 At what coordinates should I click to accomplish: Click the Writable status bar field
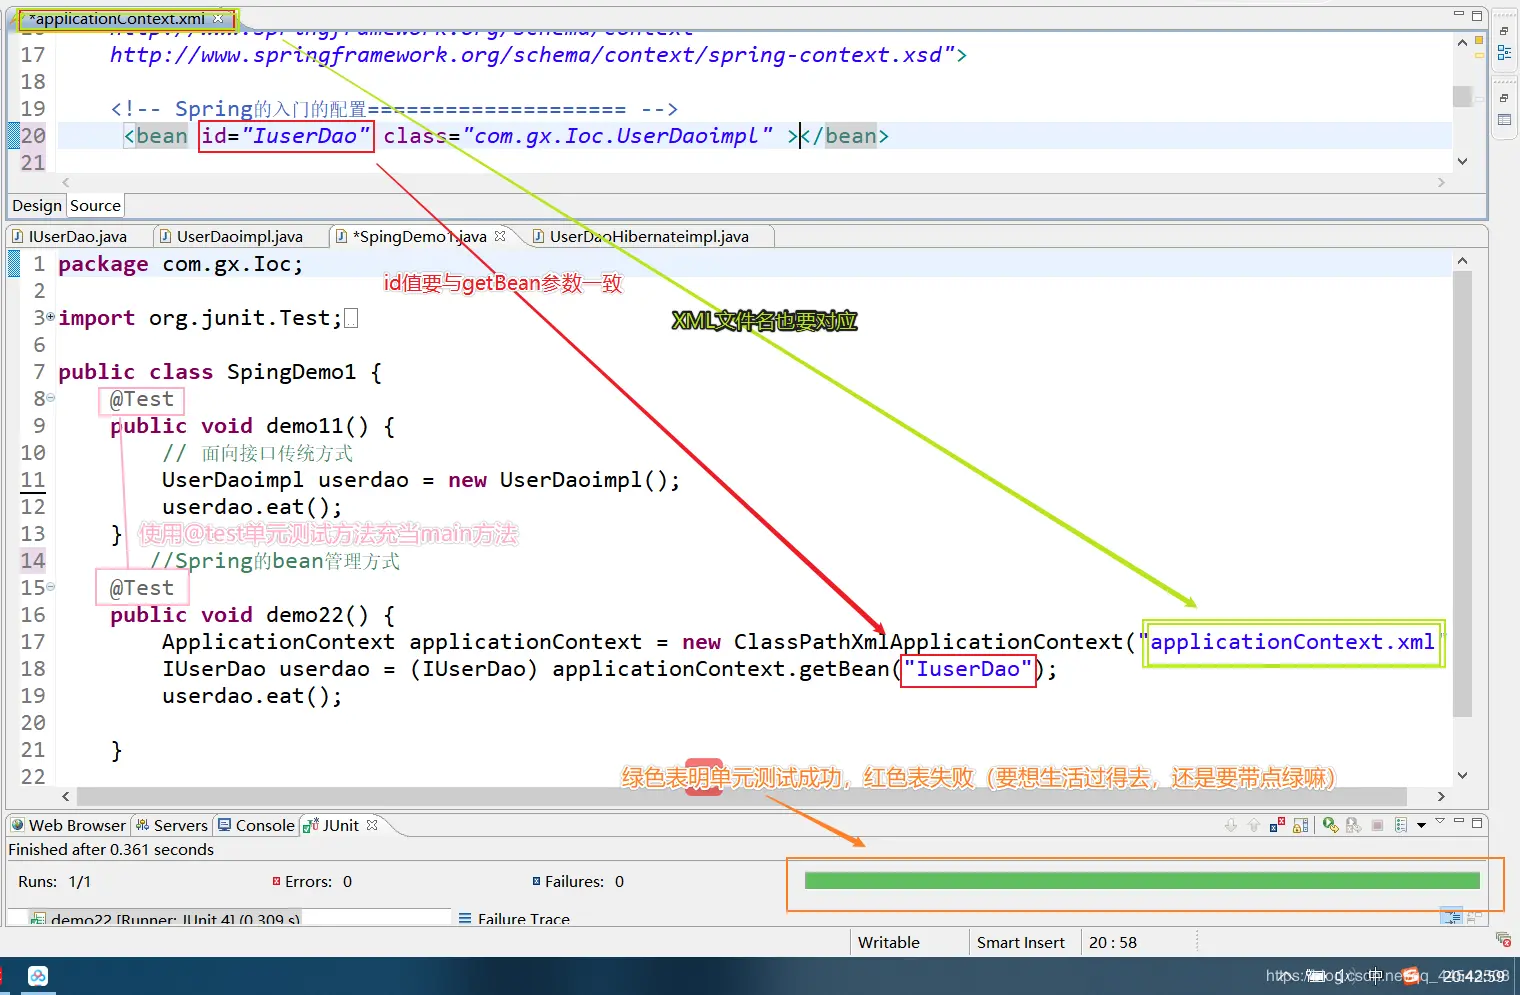tap(889, 942)
